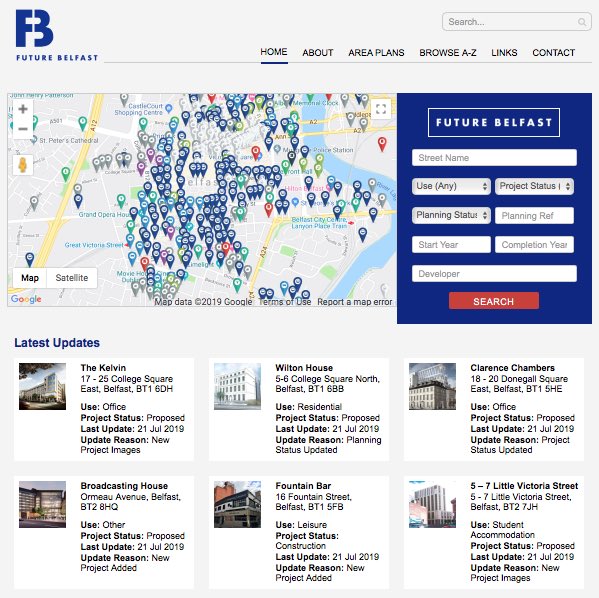Click the CastleCourt Shopping Centre map label
This screenshot has width=599, height=598.
point(139,109)
